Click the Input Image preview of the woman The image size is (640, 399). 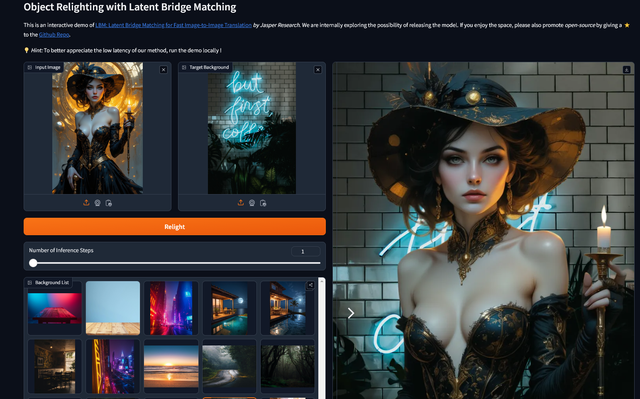click(97, 128)
